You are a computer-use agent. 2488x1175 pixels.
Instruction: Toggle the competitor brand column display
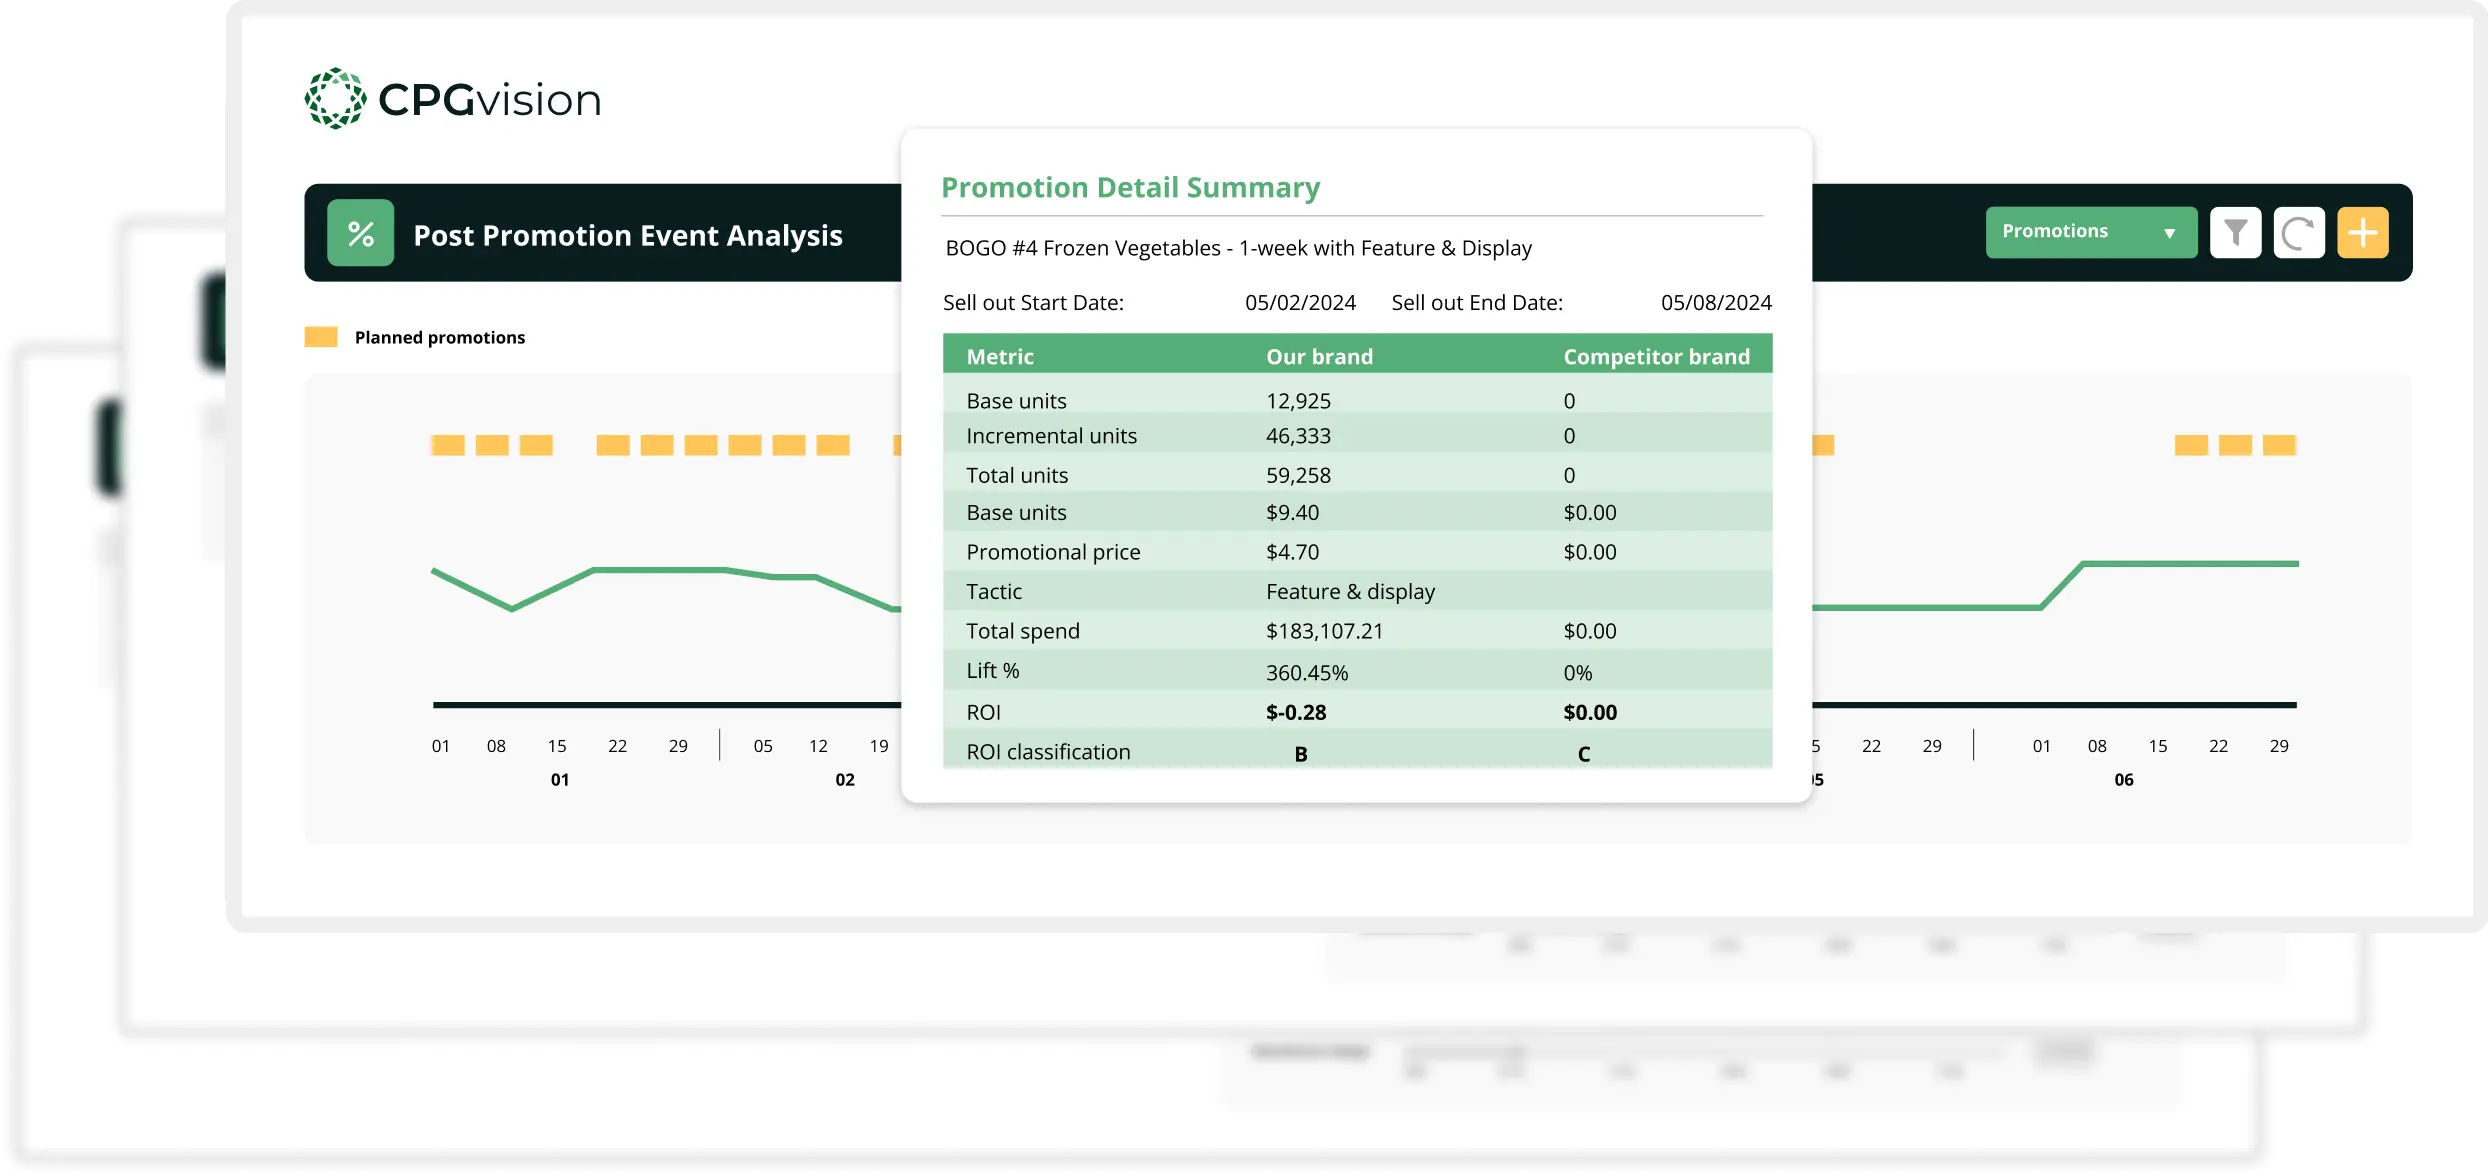[x=1658, y=354]
